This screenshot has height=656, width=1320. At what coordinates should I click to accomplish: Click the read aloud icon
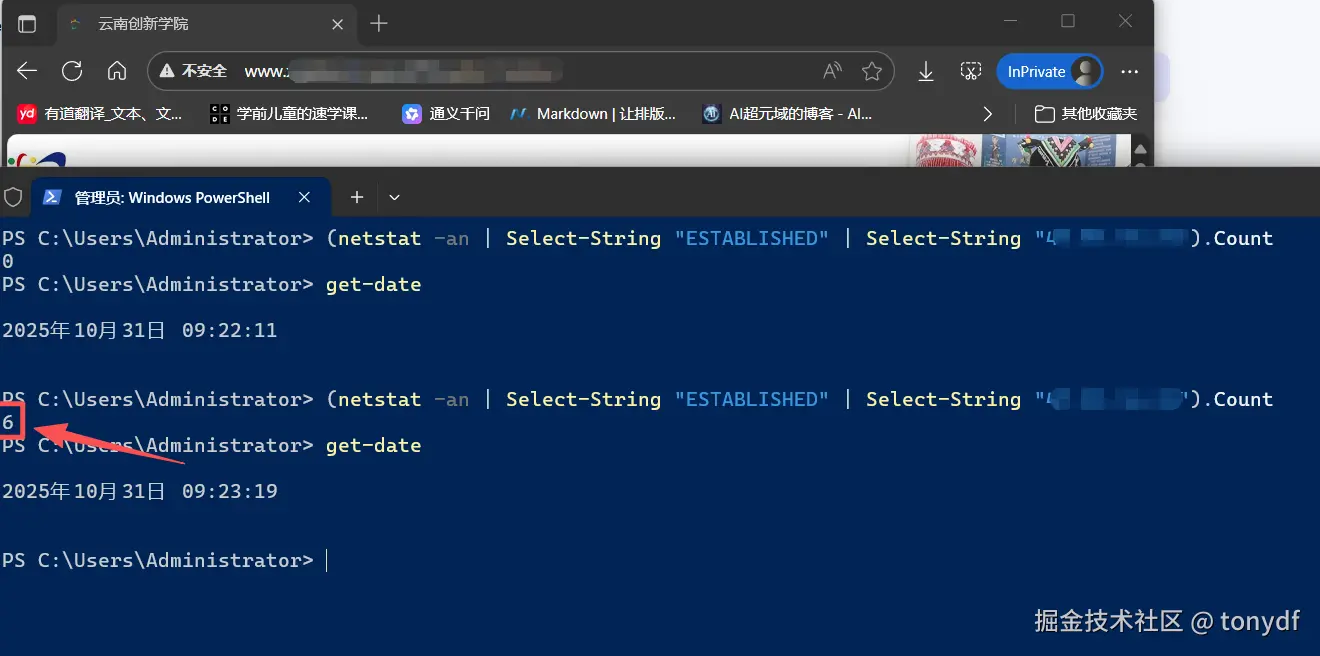pos(832,71)
